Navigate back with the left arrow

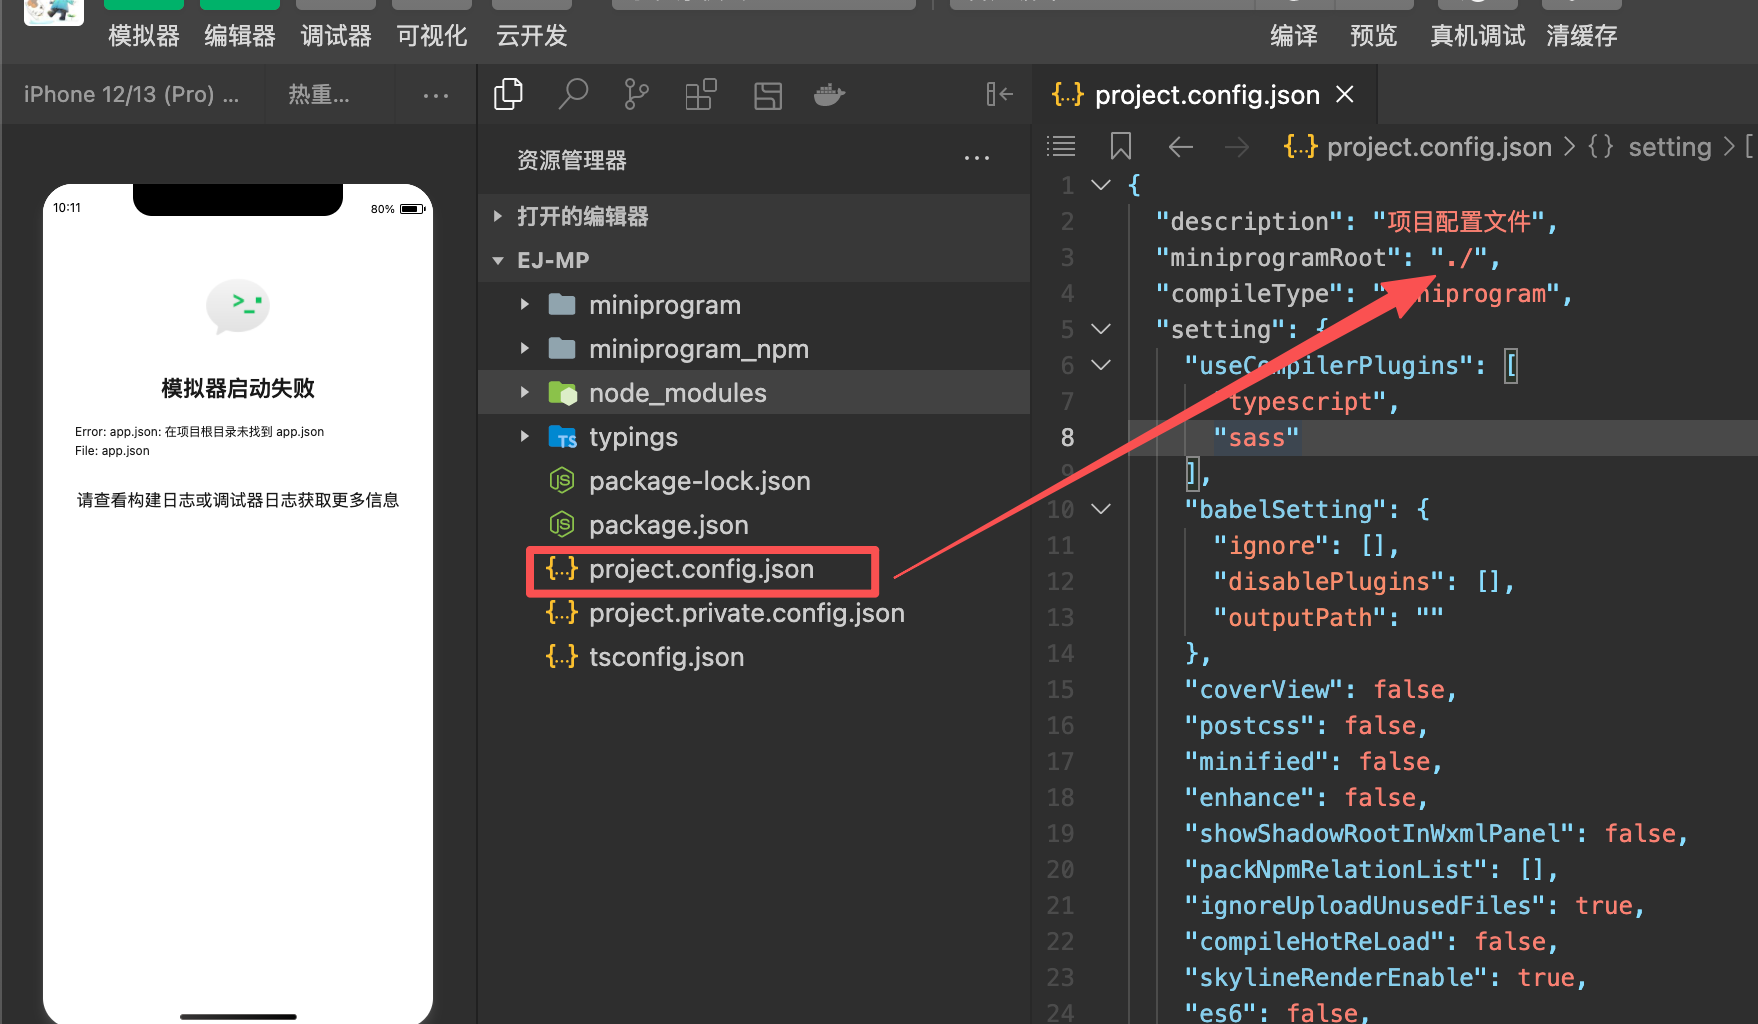coord(1181,148)
